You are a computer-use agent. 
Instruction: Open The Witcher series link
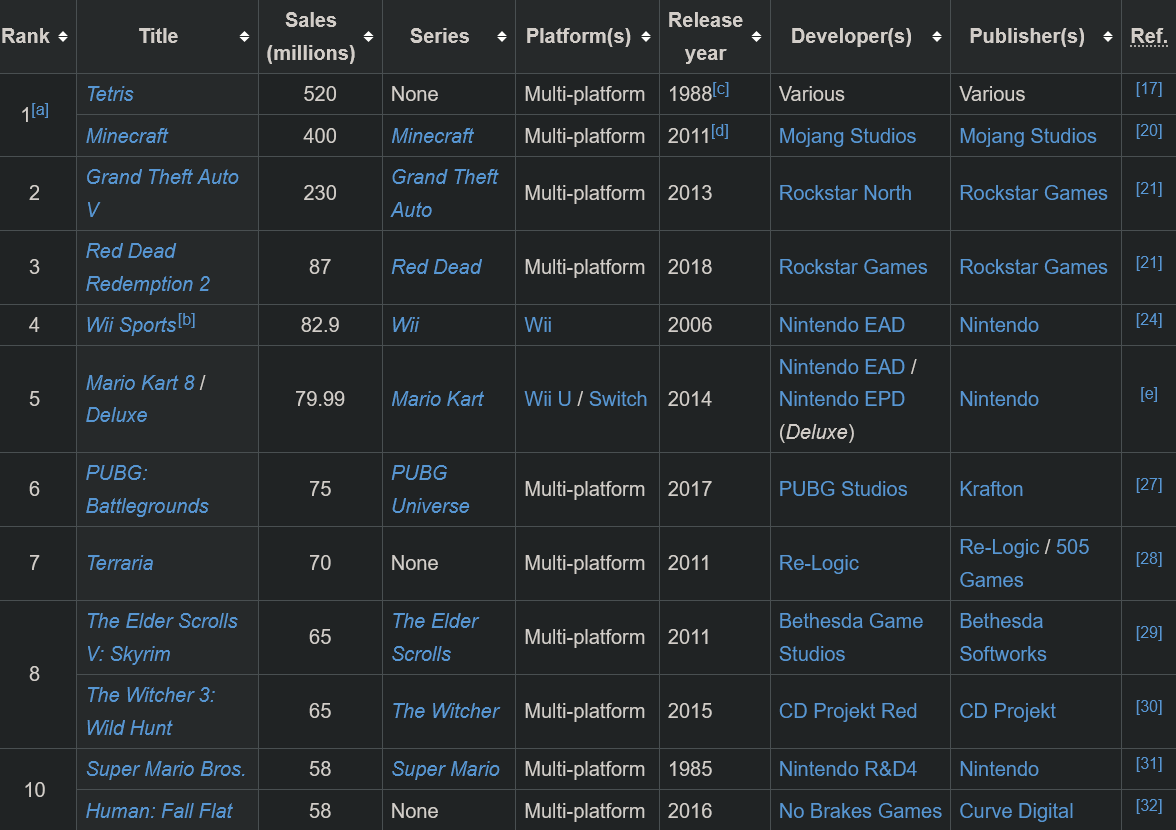tap(446, 712)
